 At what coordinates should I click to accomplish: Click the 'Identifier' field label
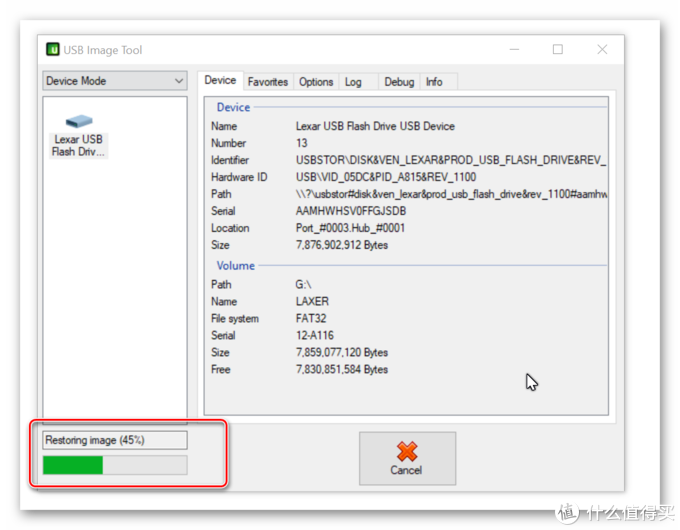point(230,160)
